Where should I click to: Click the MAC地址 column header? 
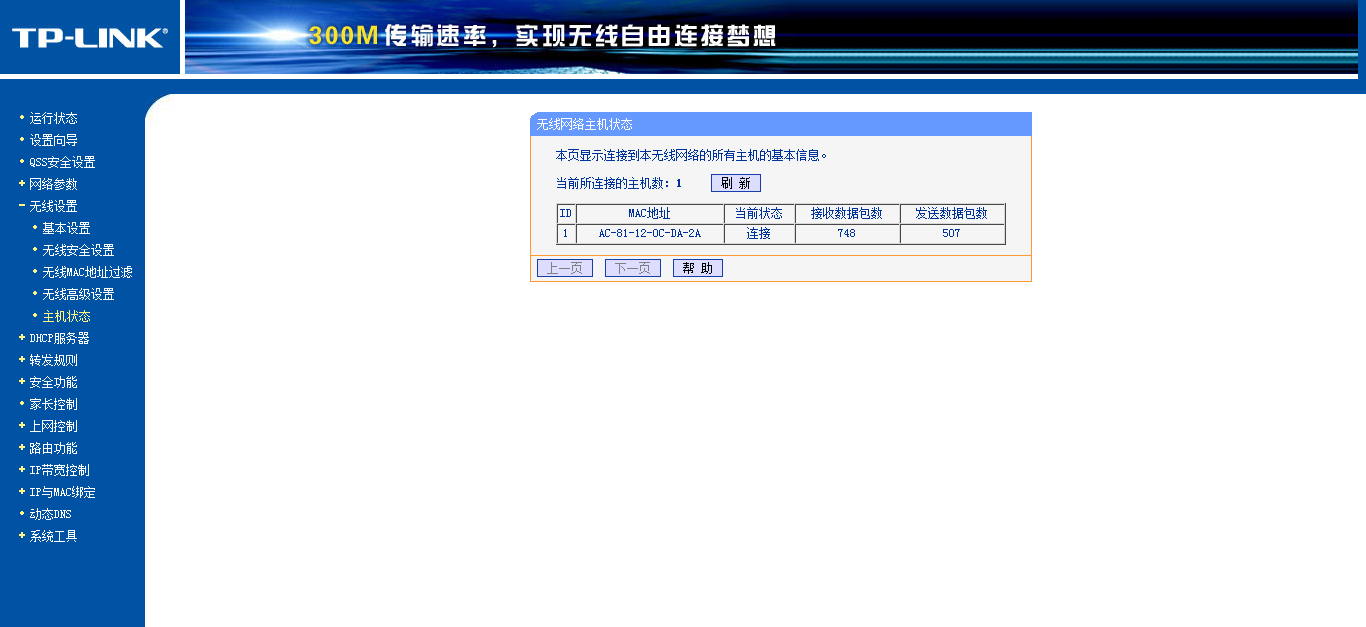650,214
